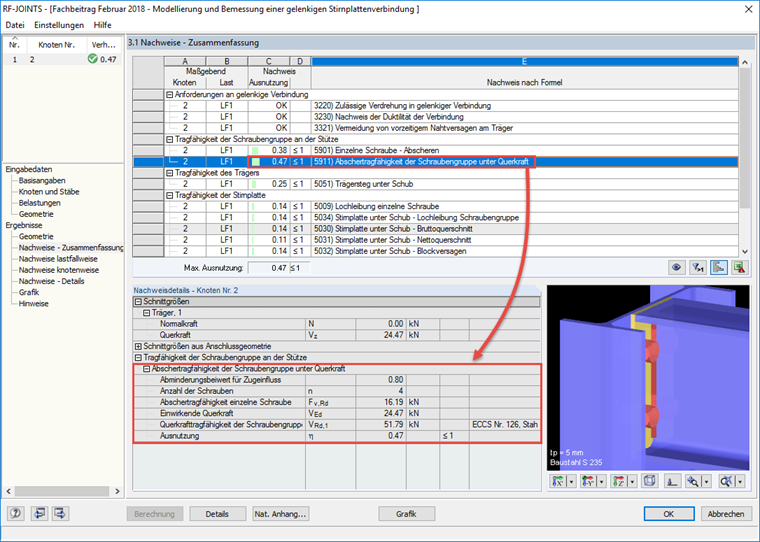
Task: Select 'Nachweise knotenweise' in the navigator
Action: [59, 270]
